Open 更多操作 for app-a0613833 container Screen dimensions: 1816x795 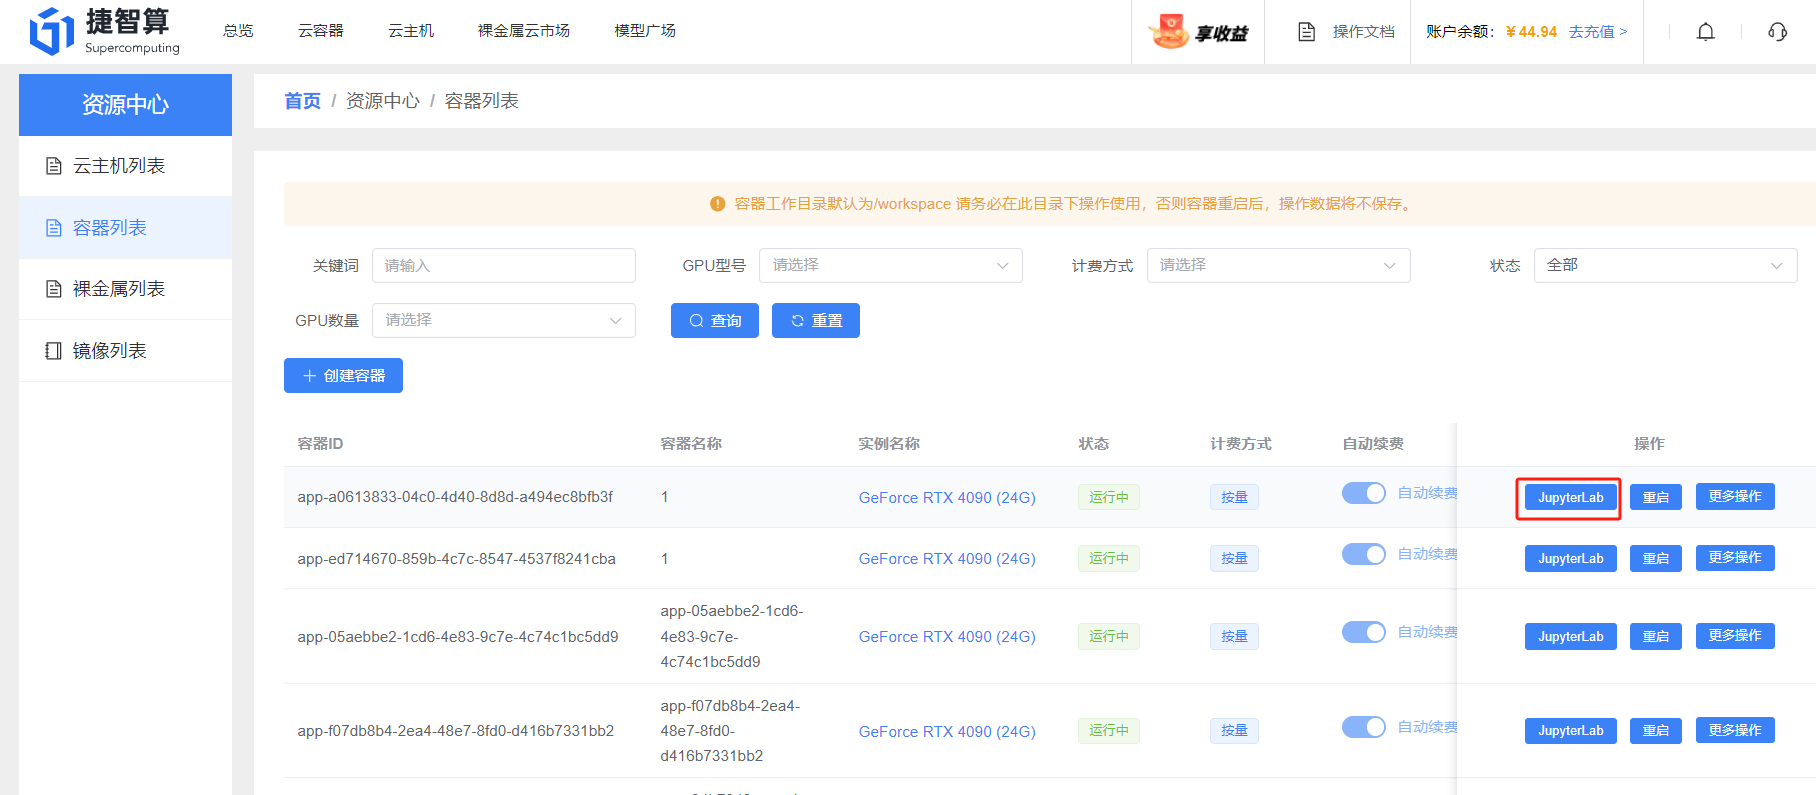click(x=1735, y=497)
